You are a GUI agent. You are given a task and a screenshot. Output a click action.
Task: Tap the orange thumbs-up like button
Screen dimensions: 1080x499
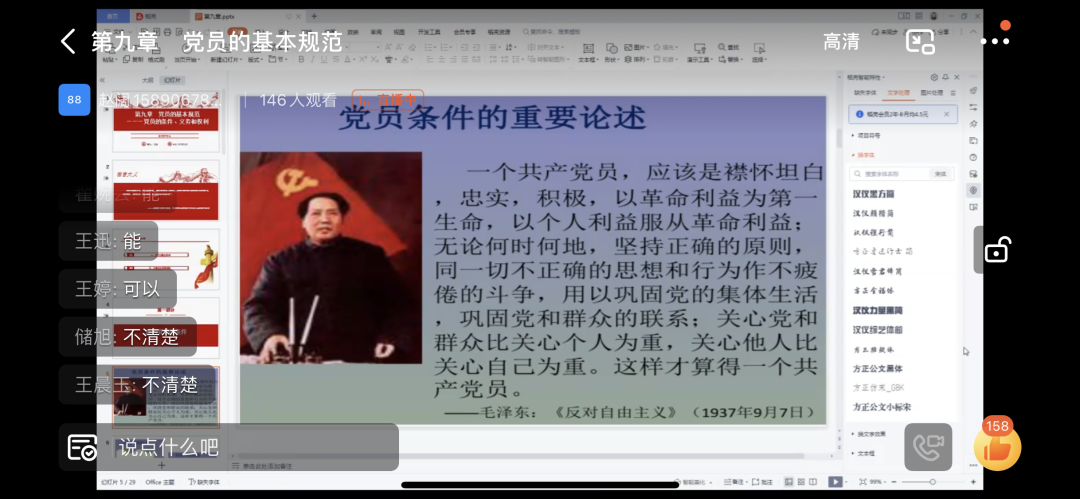tap(997, 447)
